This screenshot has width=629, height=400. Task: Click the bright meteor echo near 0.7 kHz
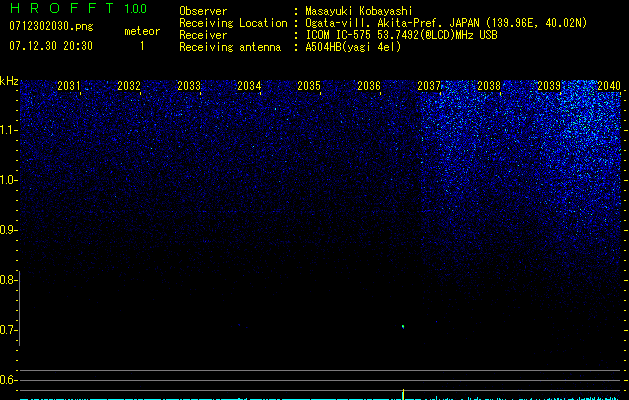coord(403,327)
